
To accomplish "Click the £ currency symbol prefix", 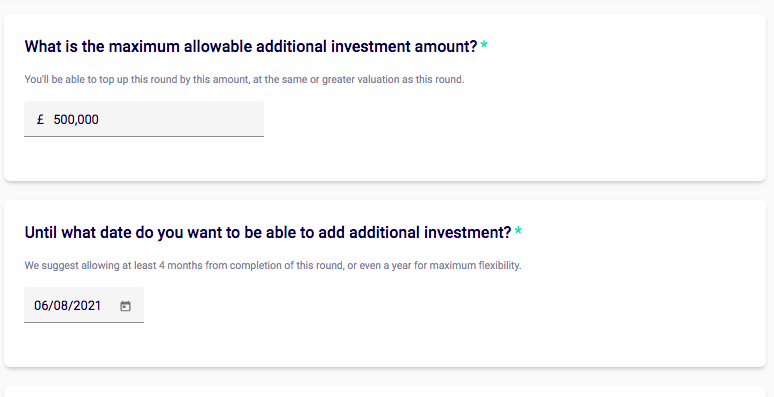I will coord(40,119).
